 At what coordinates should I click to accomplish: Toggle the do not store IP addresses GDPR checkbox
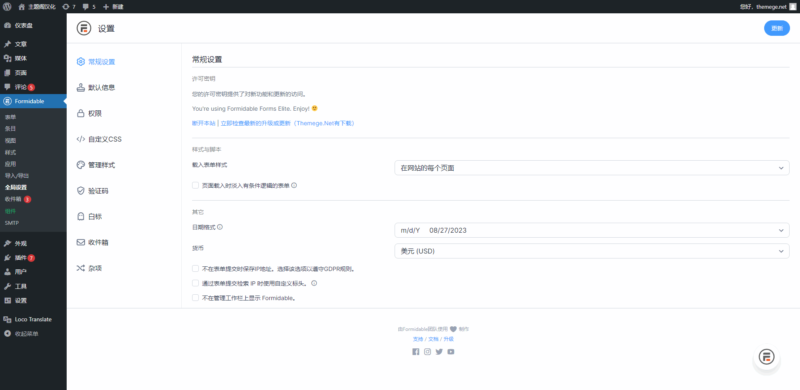[x=195, y=268]
